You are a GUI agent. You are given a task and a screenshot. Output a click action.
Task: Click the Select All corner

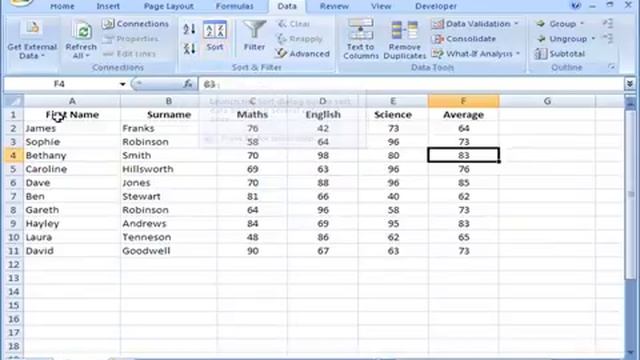click(x=13, y=101)
